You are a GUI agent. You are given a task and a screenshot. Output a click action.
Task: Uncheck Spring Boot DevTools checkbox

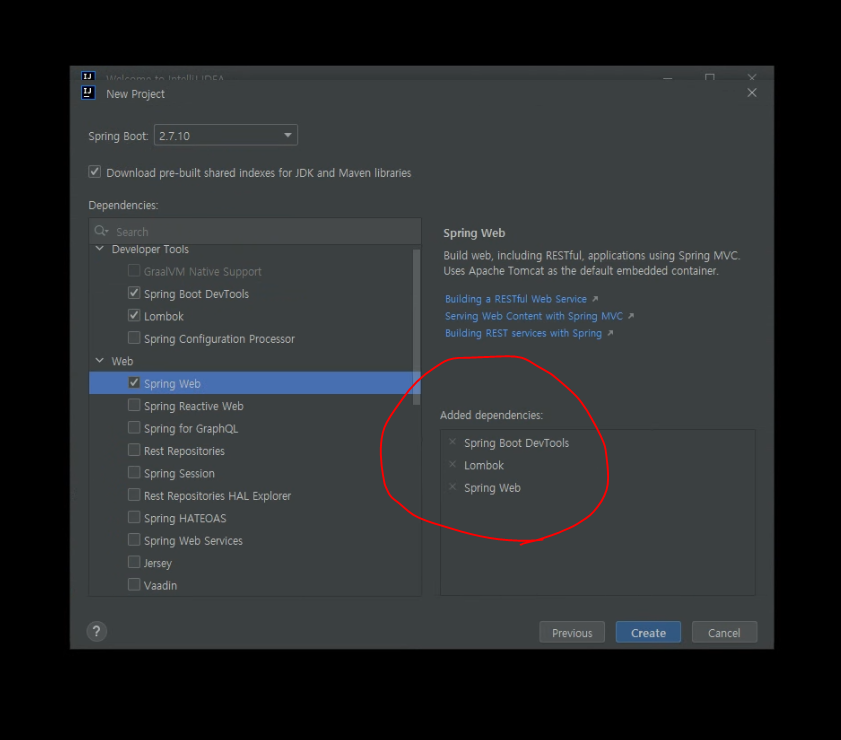click(134, 293)
